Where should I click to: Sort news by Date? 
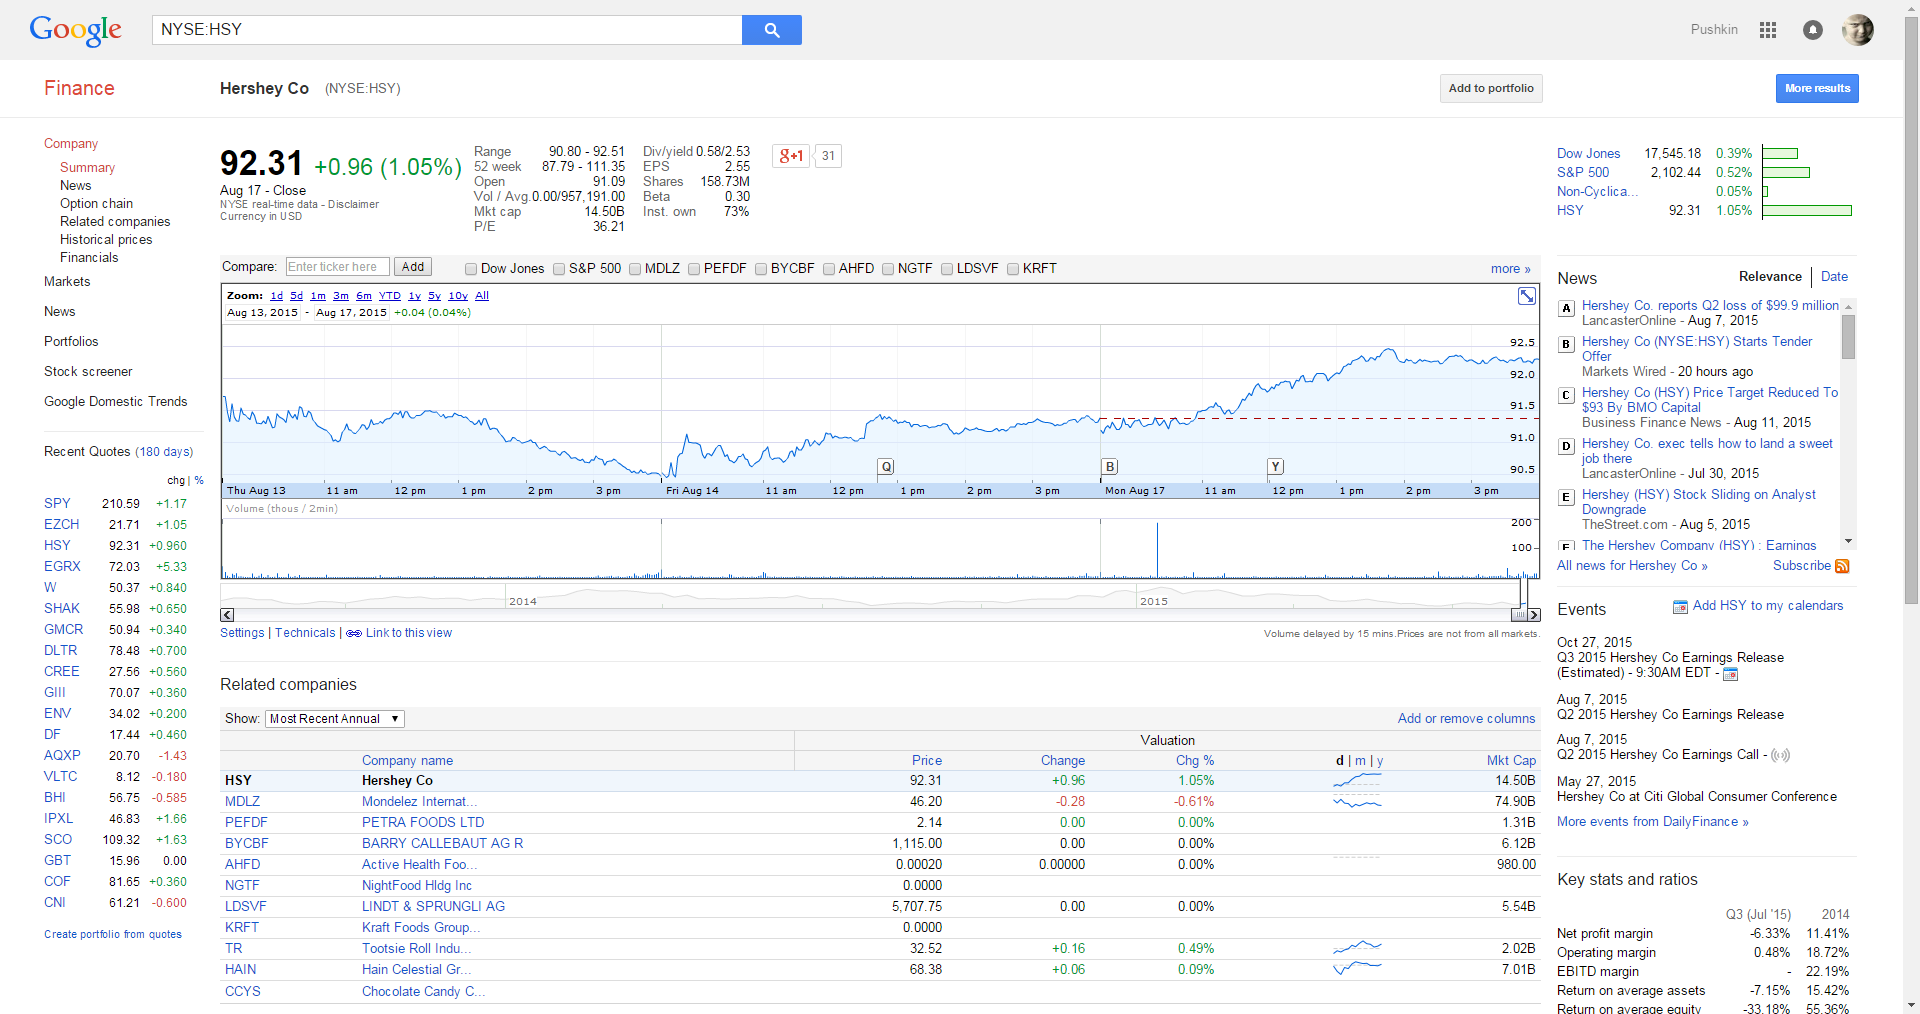click(1834, 277)
